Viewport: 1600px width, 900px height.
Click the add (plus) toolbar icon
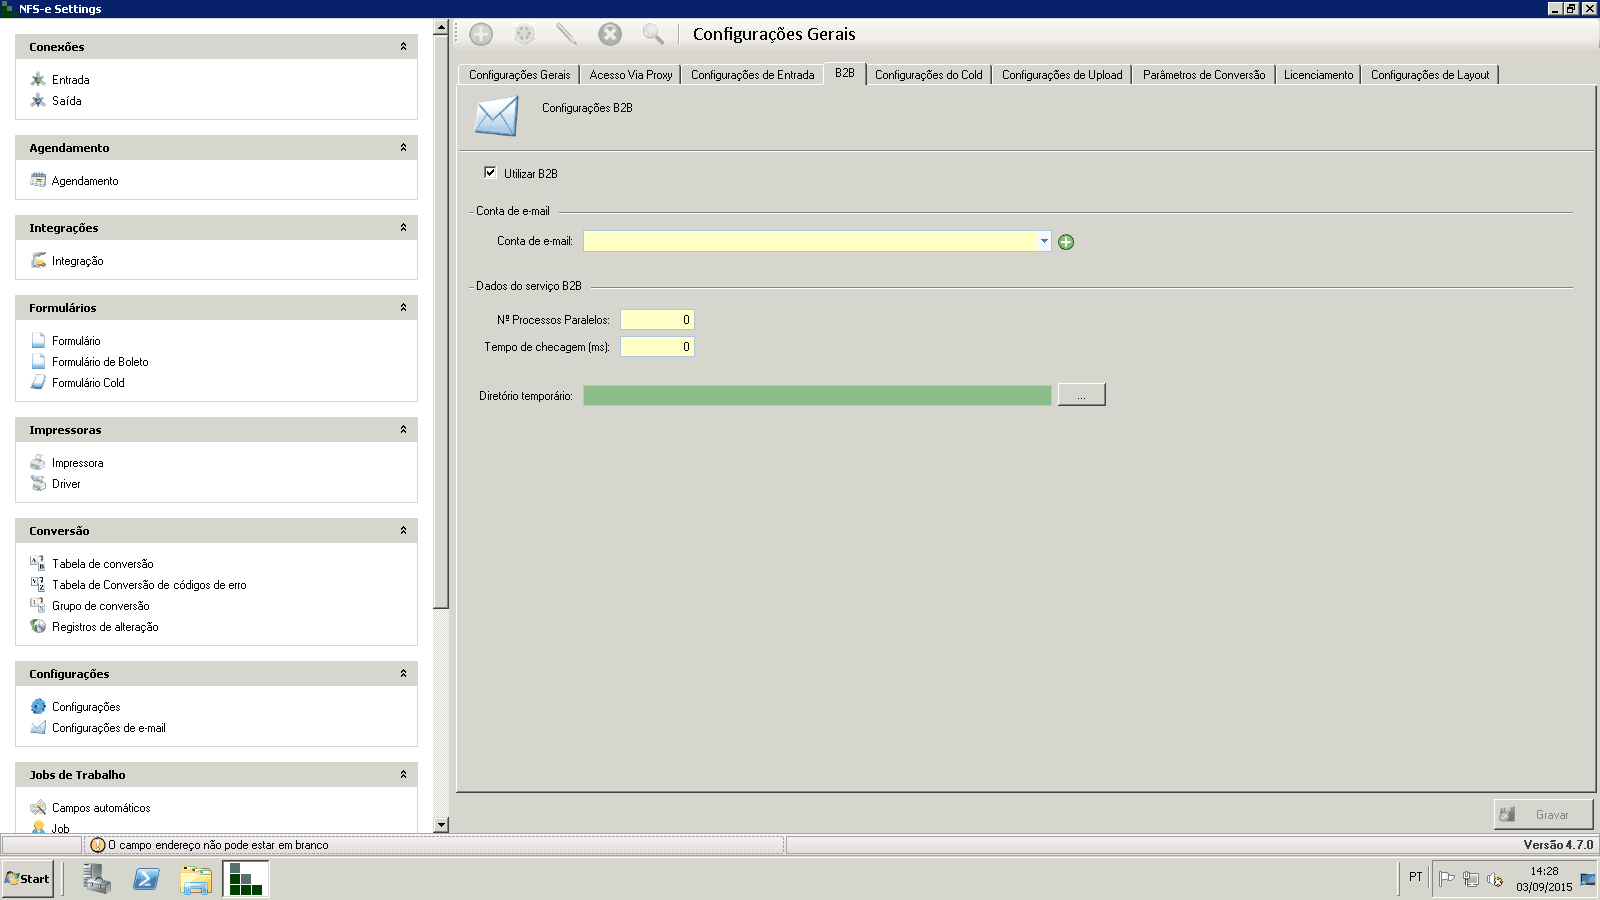tap(481, 34)
